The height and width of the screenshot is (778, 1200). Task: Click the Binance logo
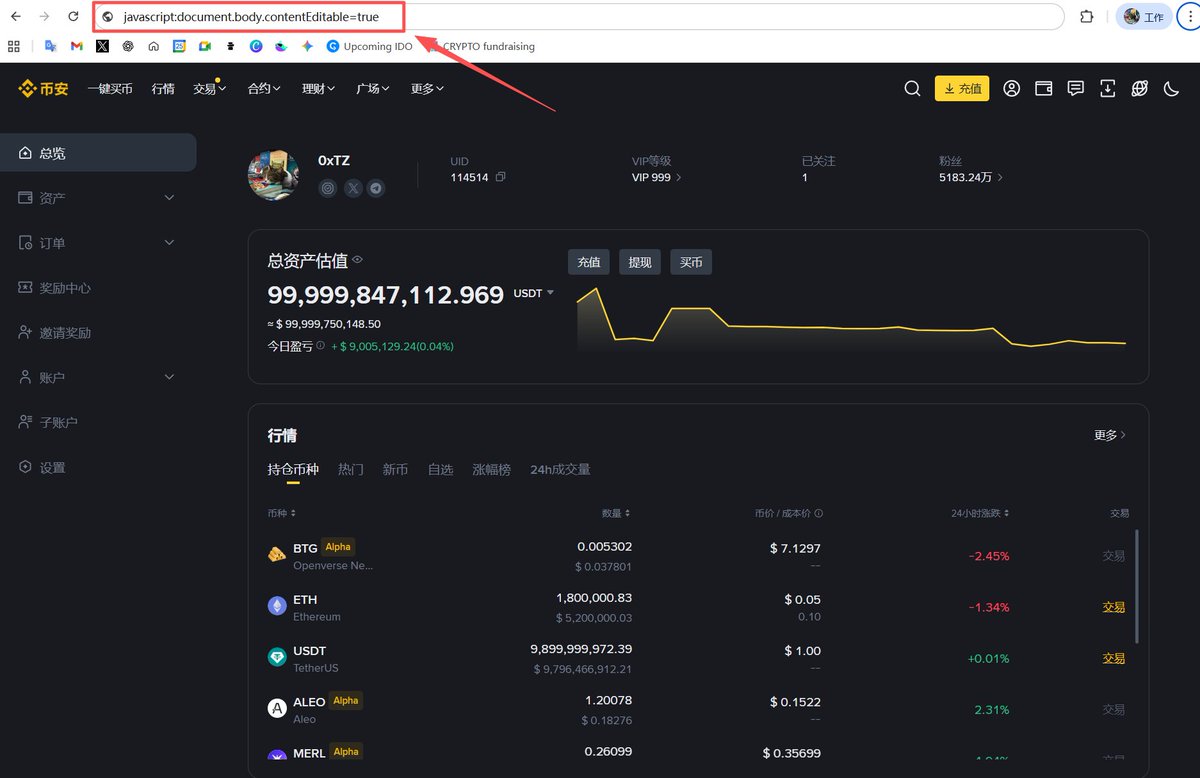43,88
